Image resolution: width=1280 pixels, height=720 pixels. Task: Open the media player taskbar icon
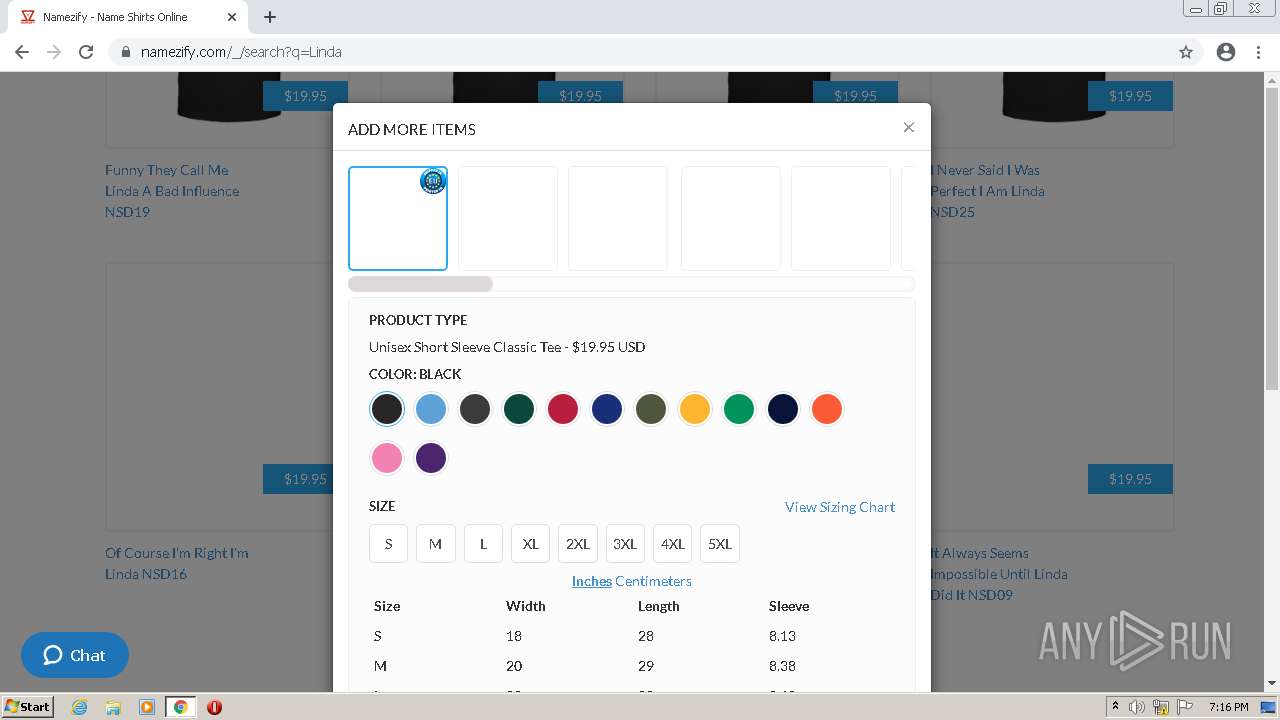[146, 707]
